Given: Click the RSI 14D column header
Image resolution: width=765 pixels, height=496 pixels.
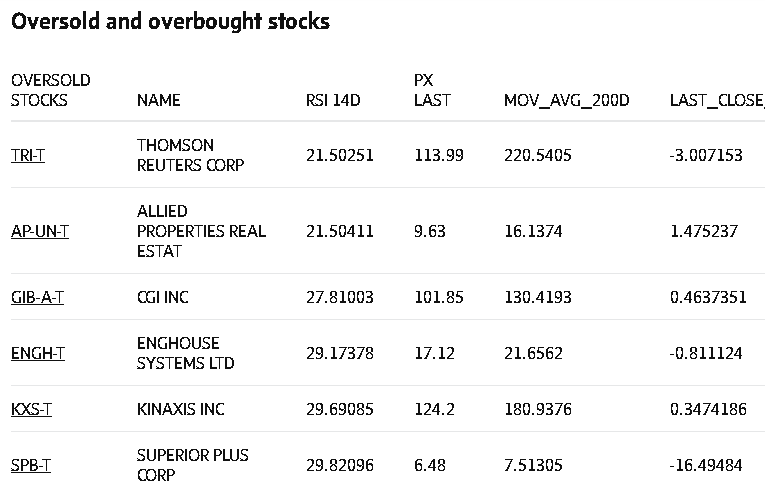Looking at the screenshot, I should point(333,100).
